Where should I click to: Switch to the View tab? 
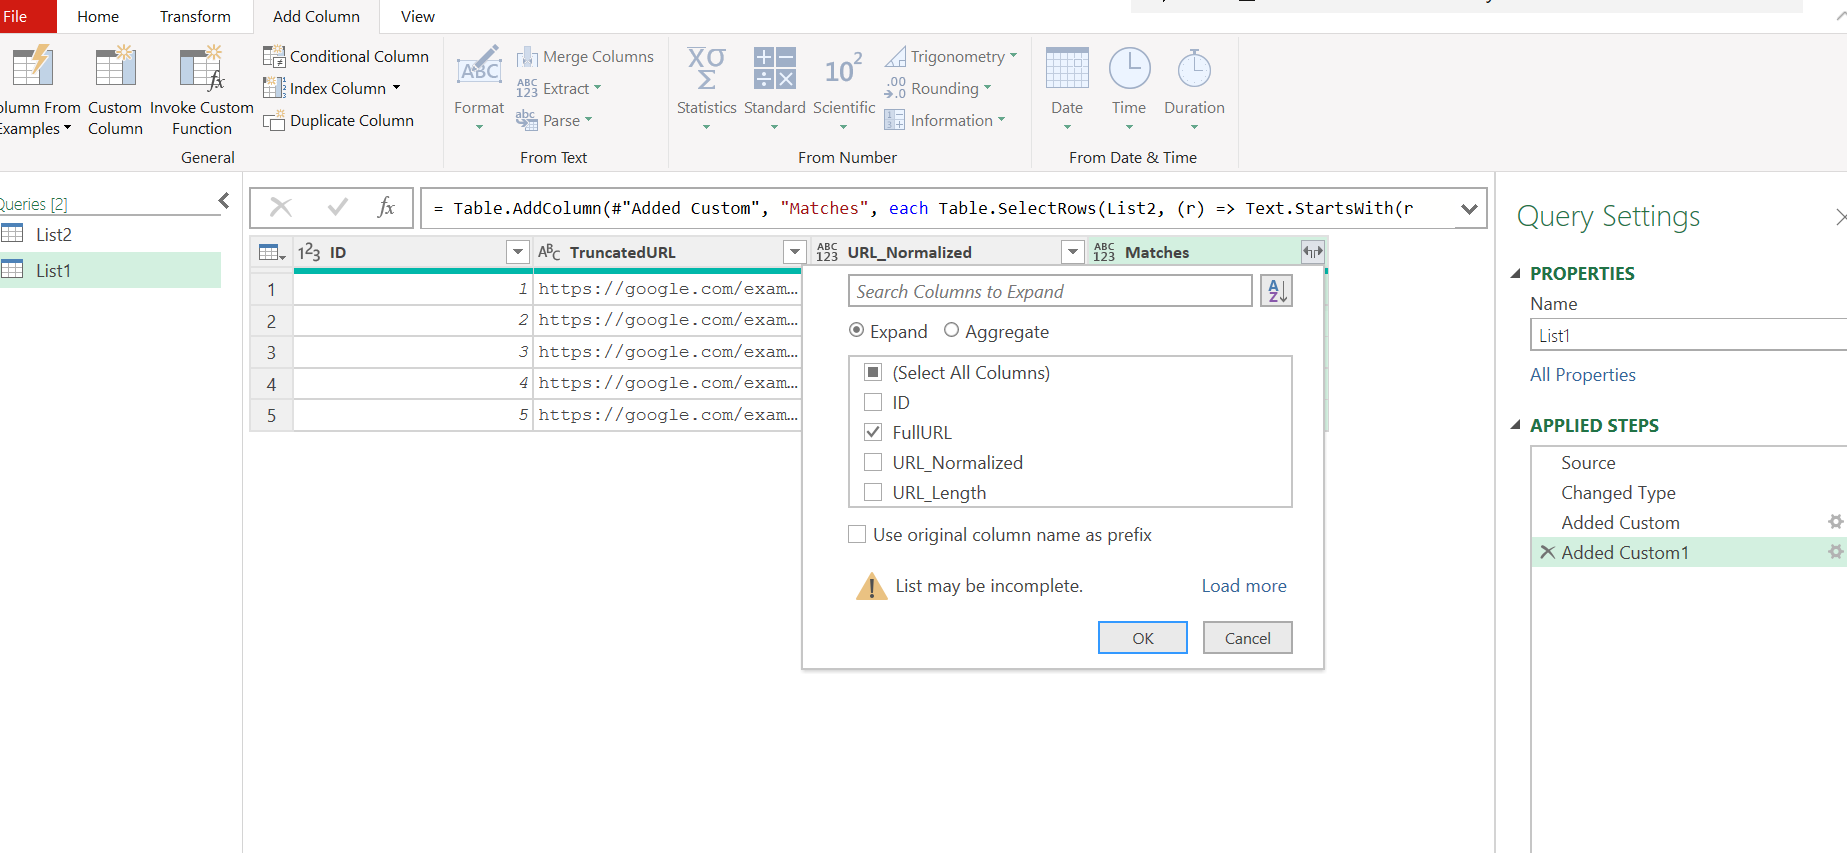[418, 16]
